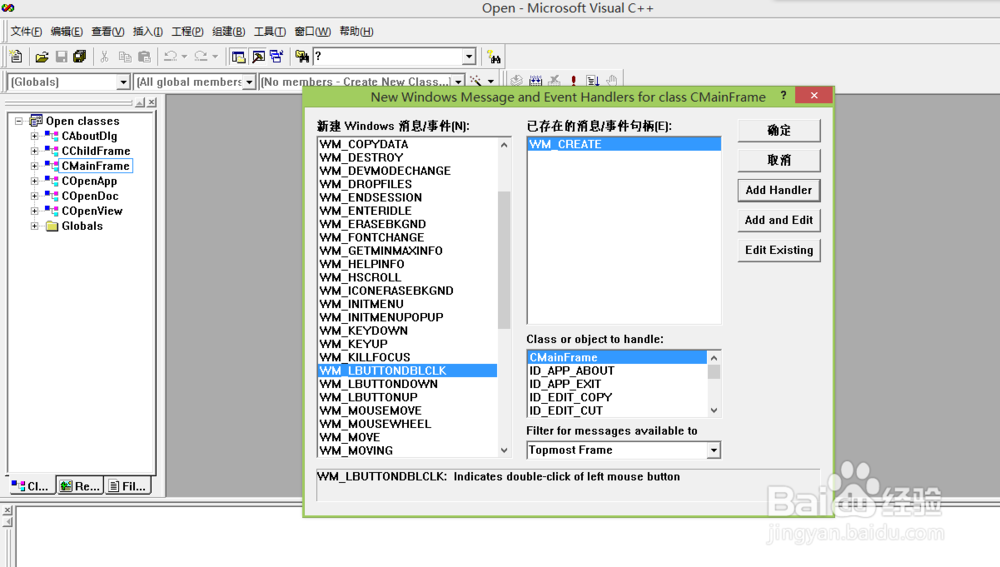Click the scroll-down arrow of the object list
The width and height of the screenshot is (1000, 567).
(714, 411)
